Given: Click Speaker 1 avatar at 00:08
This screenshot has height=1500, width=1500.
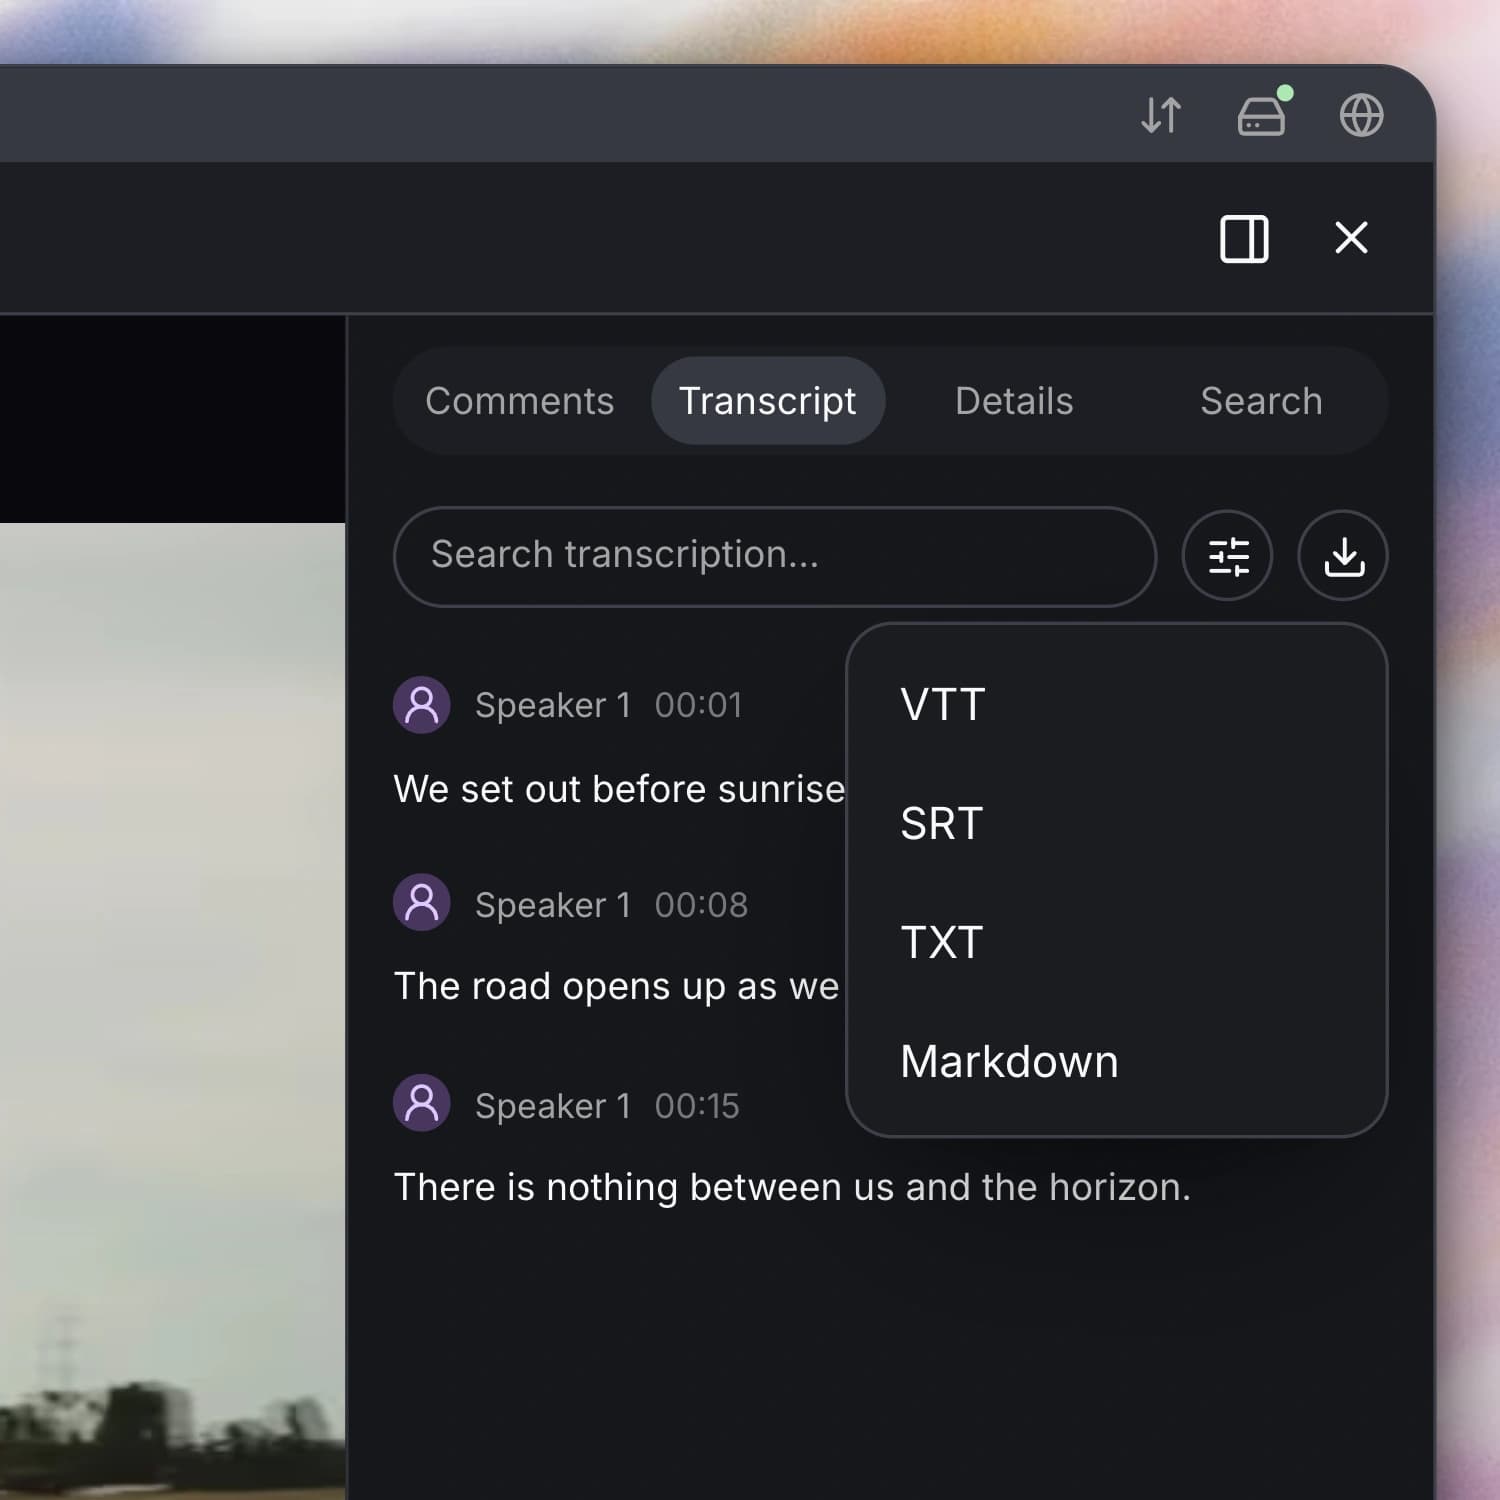Looking at the screenshot, I should click(x=422, y=903).
